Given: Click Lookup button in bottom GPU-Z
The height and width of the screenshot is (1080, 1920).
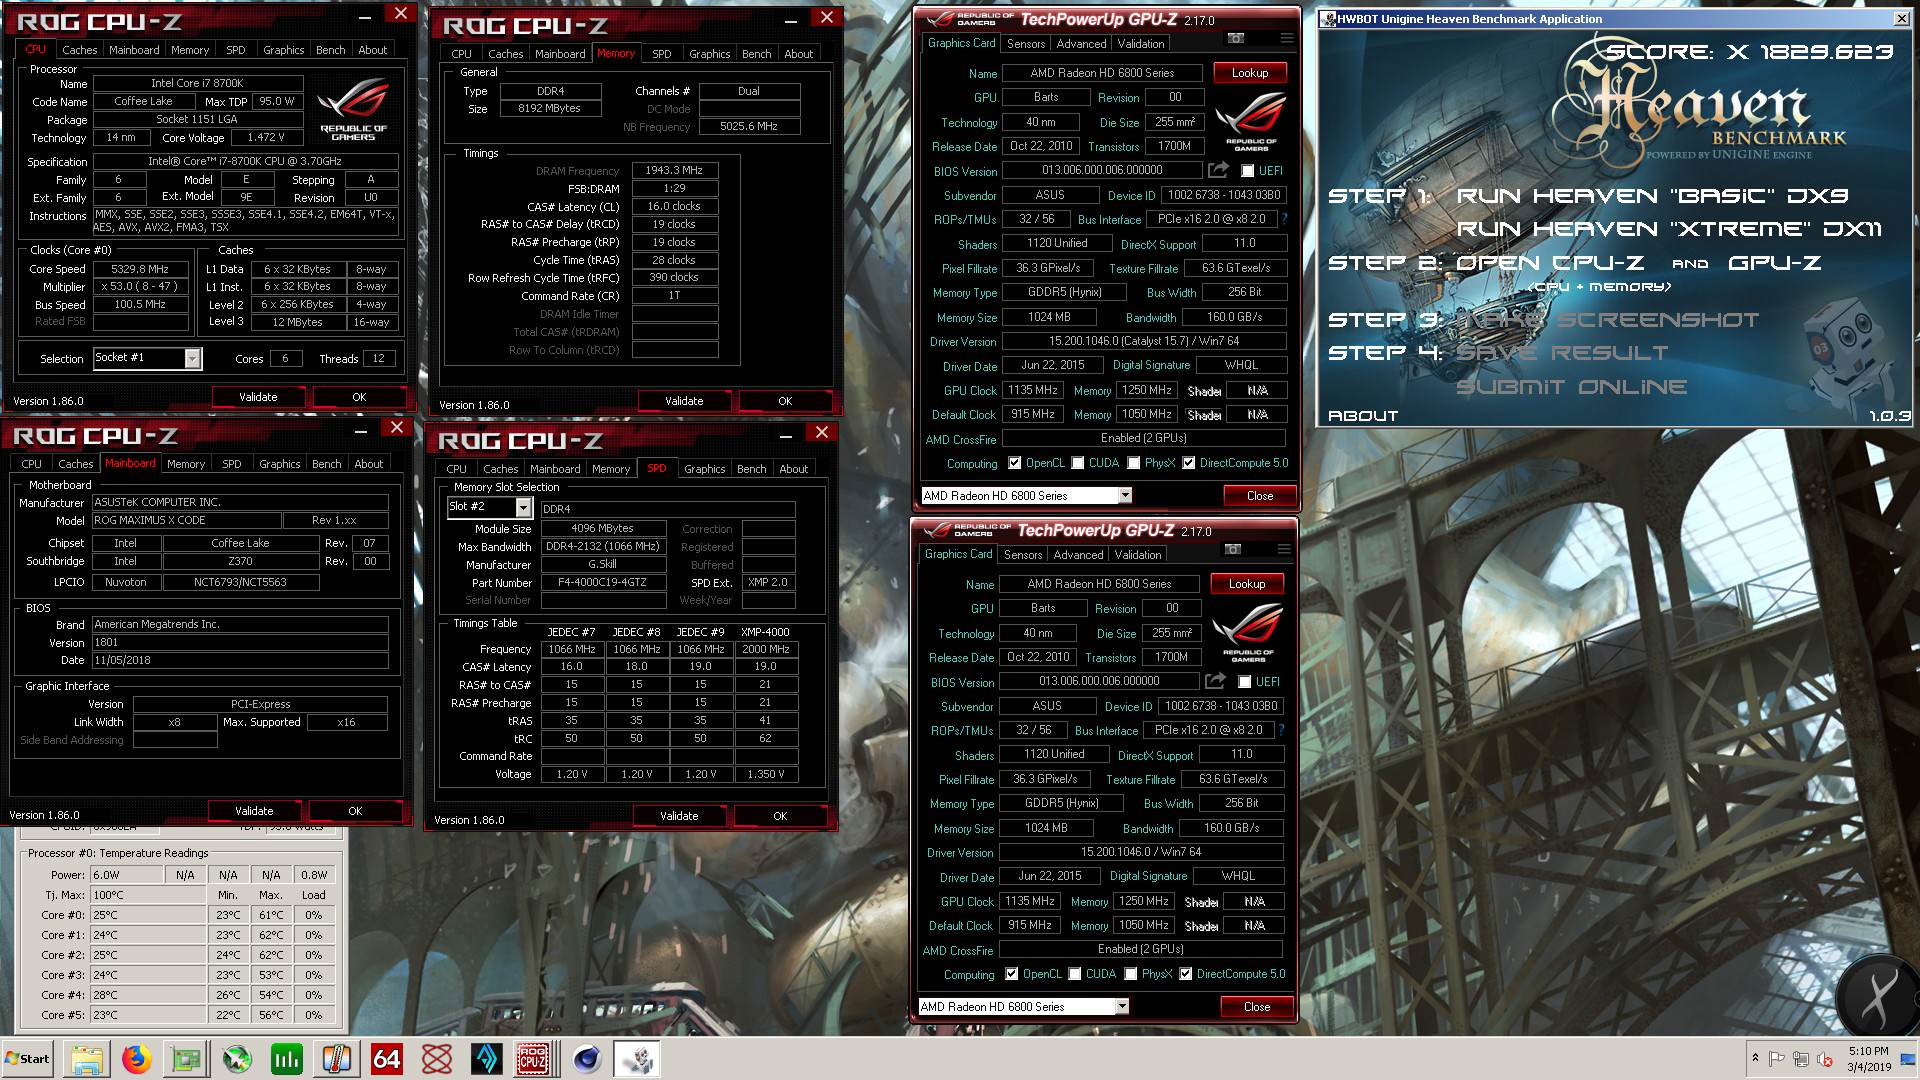Looking at the screenshot, I should point(1247,584).
